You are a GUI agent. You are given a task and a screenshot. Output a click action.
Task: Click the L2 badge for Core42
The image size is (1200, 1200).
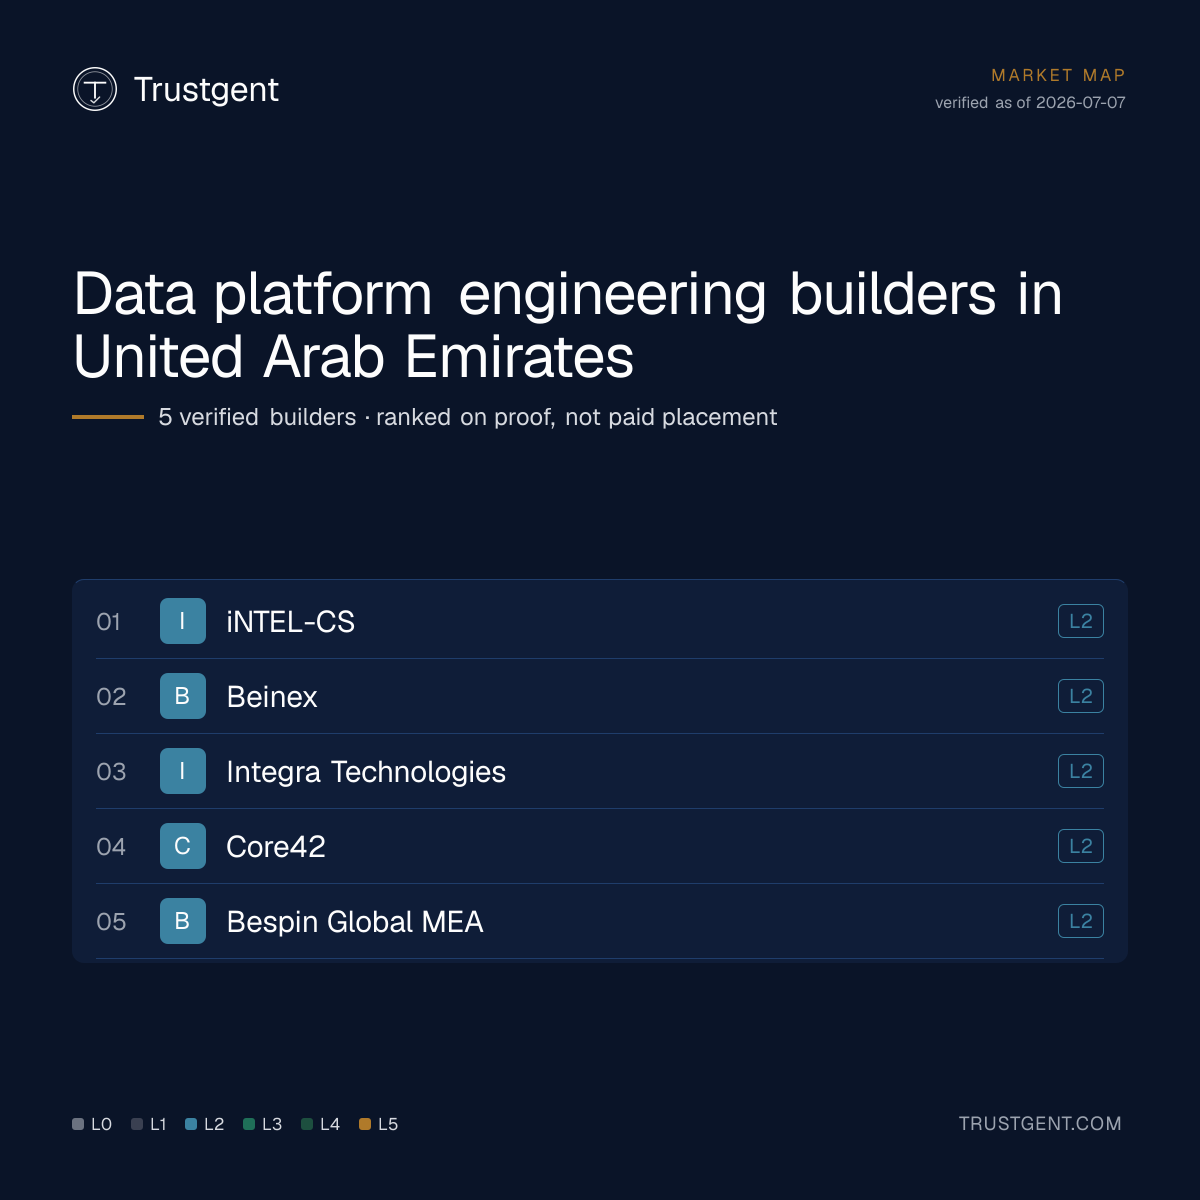point(1081,846)
